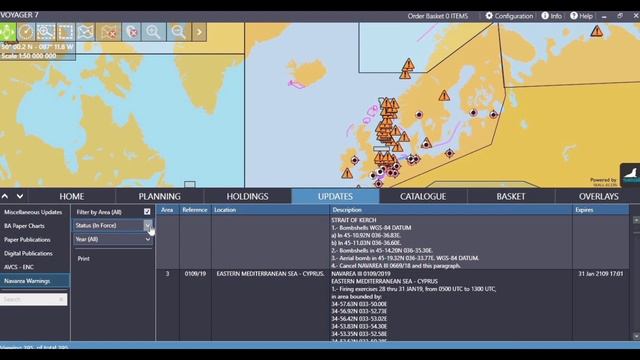
Task: Select the green pan map tool
Action: click(x=7, y=32)
